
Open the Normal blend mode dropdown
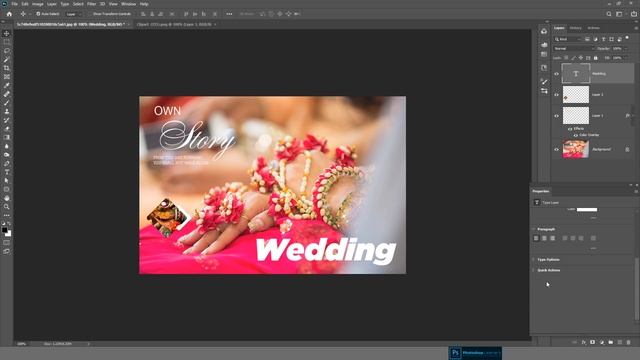[574, 49]
